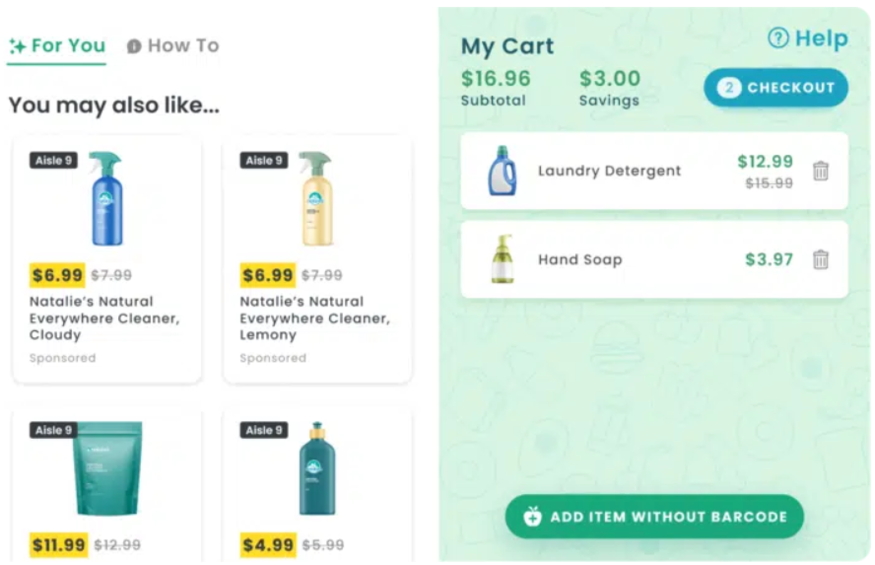This screenshot has height=565, width=875.
Task: Switch to the For You tab
Action: tap(56, 46)
